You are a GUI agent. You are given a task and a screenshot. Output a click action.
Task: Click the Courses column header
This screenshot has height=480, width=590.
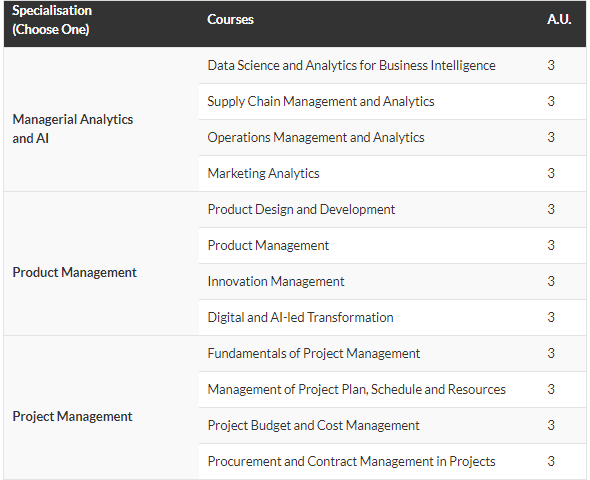(x=230, y=20)
